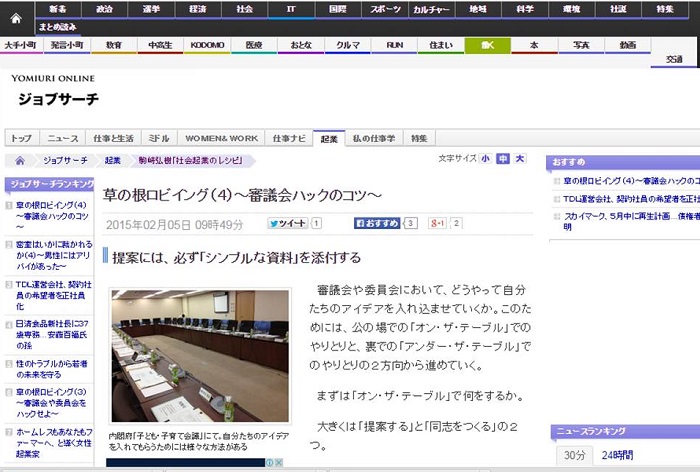
Task: Open the カルチャー section
Action: [x=431, y=9]
